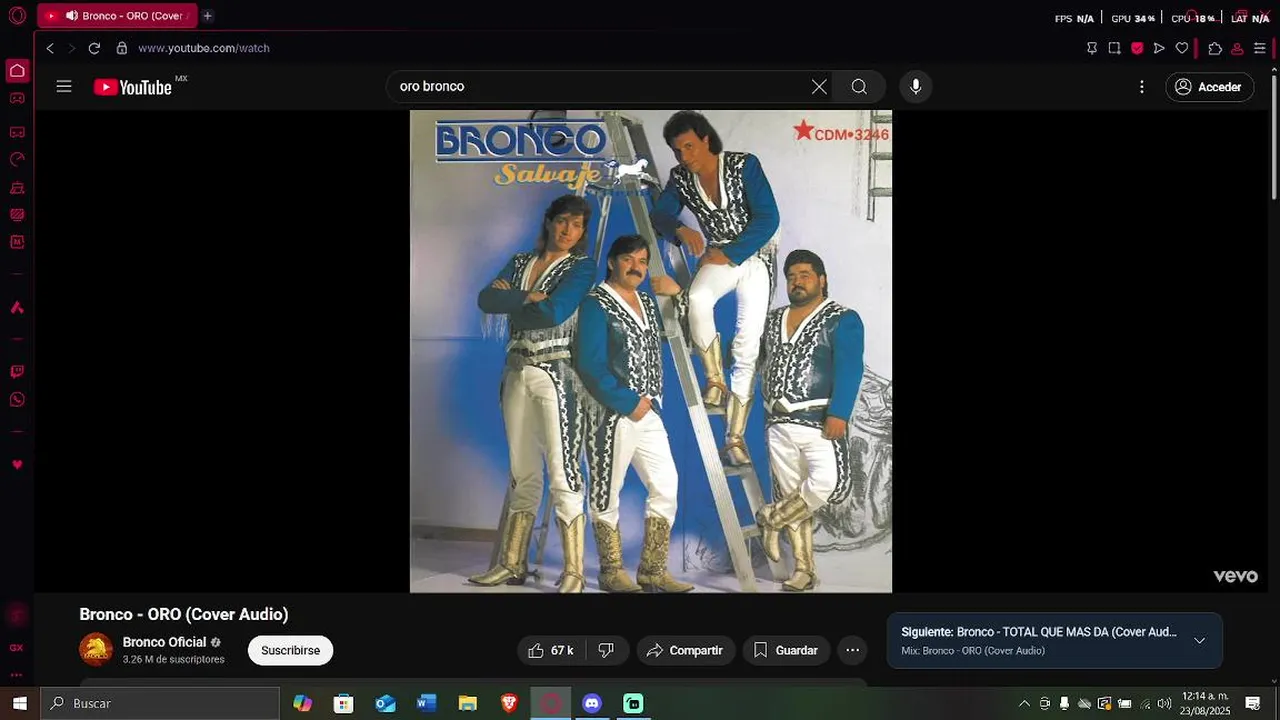Viewport: 1280px width, 720px height.
Task: Subscribe with the Suscribirse button
Action: tap(290, 650)
